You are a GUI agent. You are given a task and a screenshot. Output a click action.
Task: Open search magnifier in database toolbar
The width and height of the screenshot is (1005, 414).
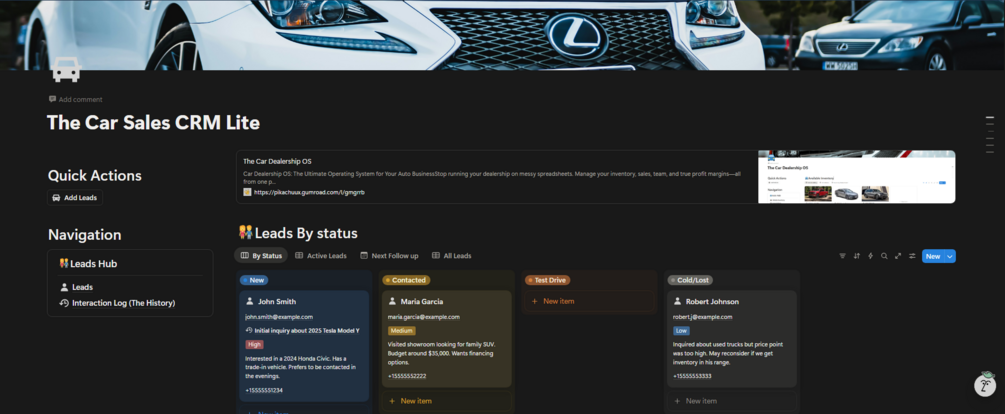pos(884,256)
